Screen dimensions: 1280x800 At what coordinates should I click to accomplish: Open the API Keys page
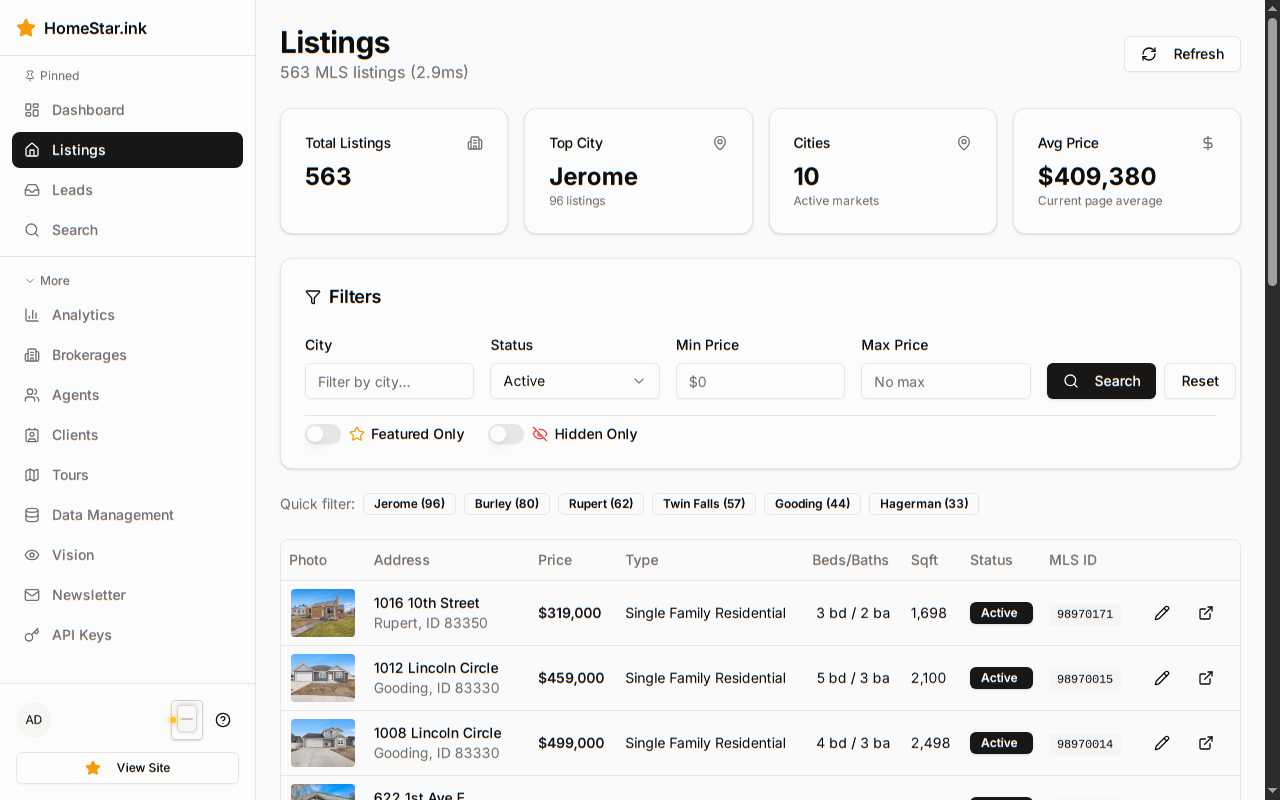pyautogui.click(x=81, y=635)
